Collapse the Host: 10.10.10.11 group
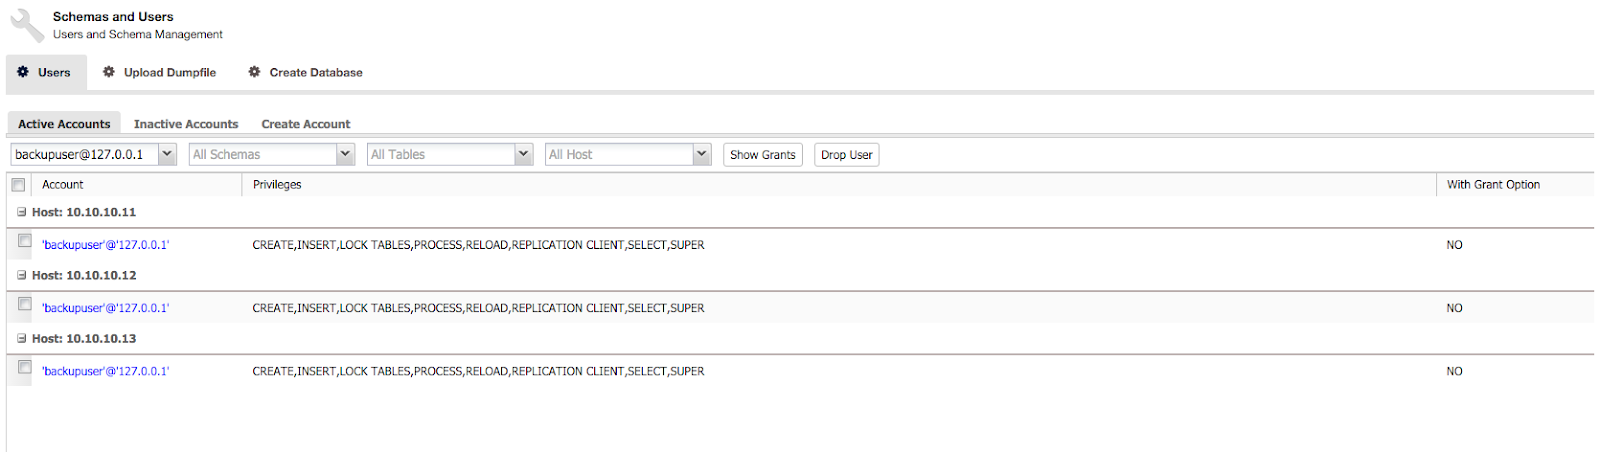 (x=22, y=212)
